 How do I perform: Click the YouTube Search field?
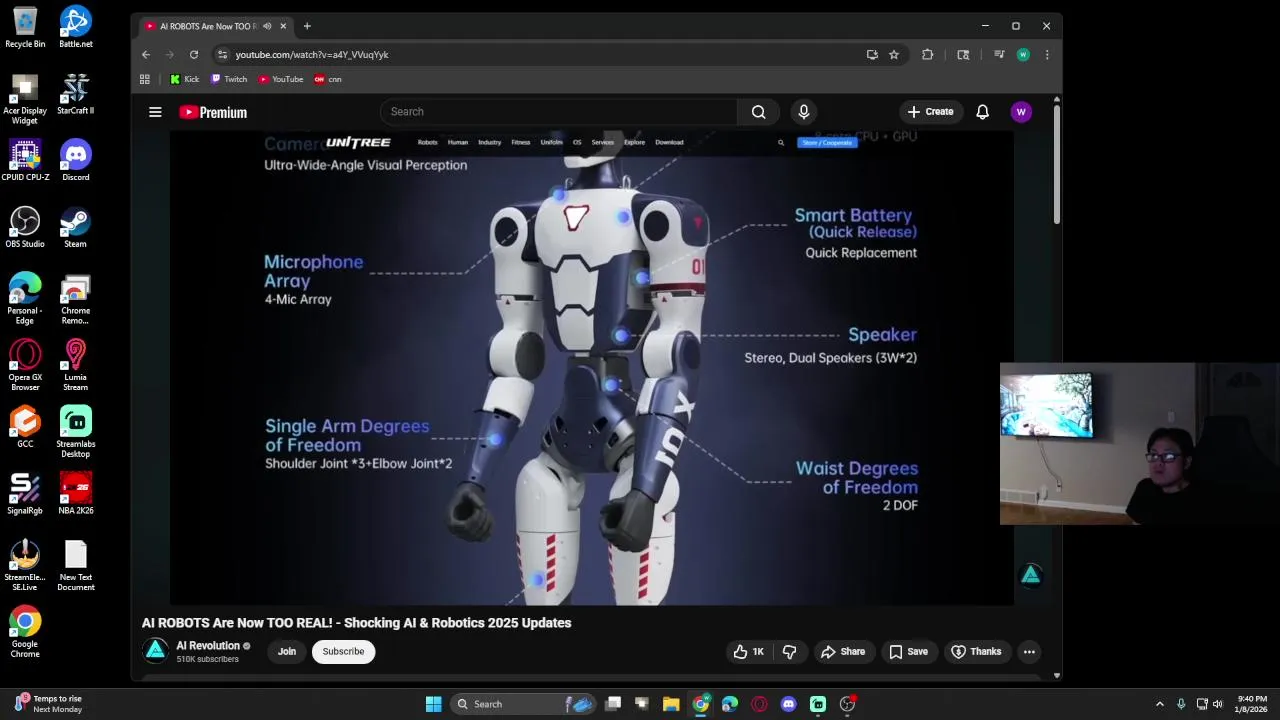coord(558,112)
